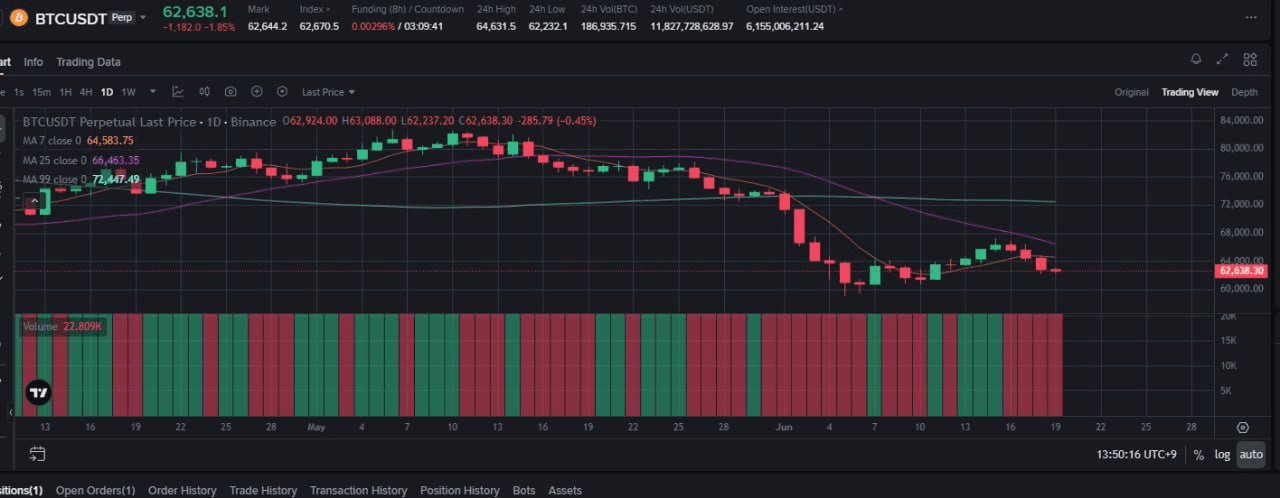
Task: Expand the more time intervals arrow
Action: click(151, 92)
